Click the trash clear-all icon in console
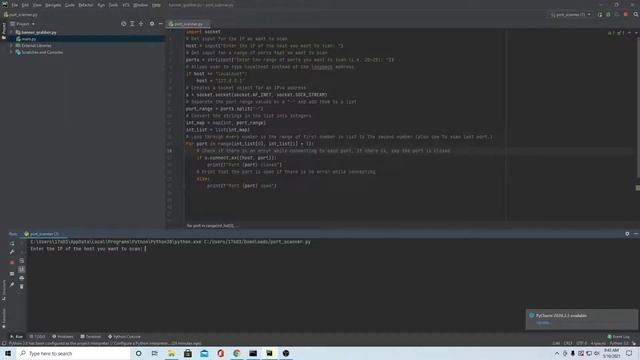Image resolution: width=640 pixels, height=360 pixels. coord(22,287)
